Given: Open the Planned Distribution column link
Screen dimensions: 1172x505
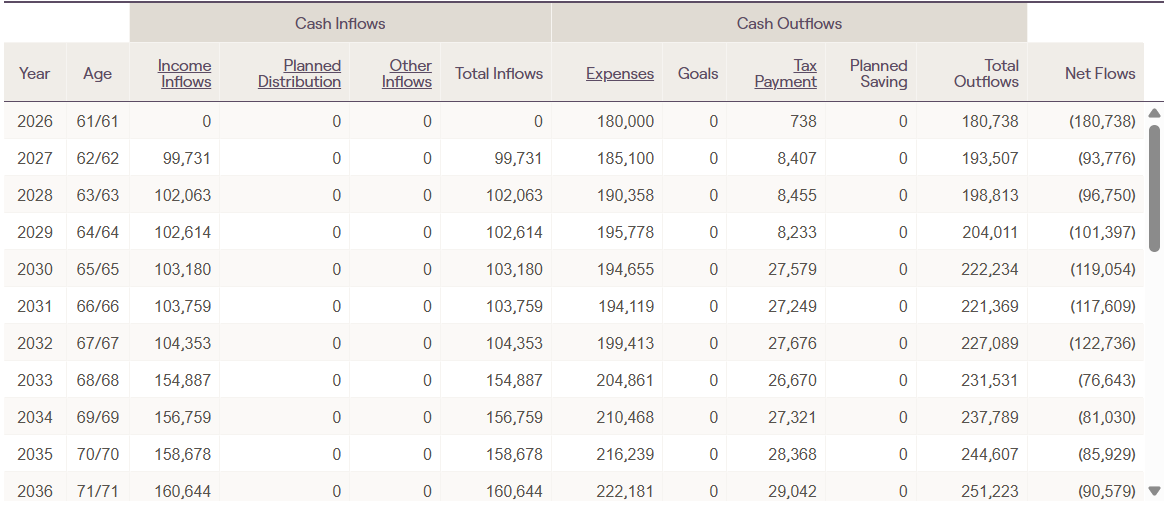Looking at the screenshot, I should 299,73.
